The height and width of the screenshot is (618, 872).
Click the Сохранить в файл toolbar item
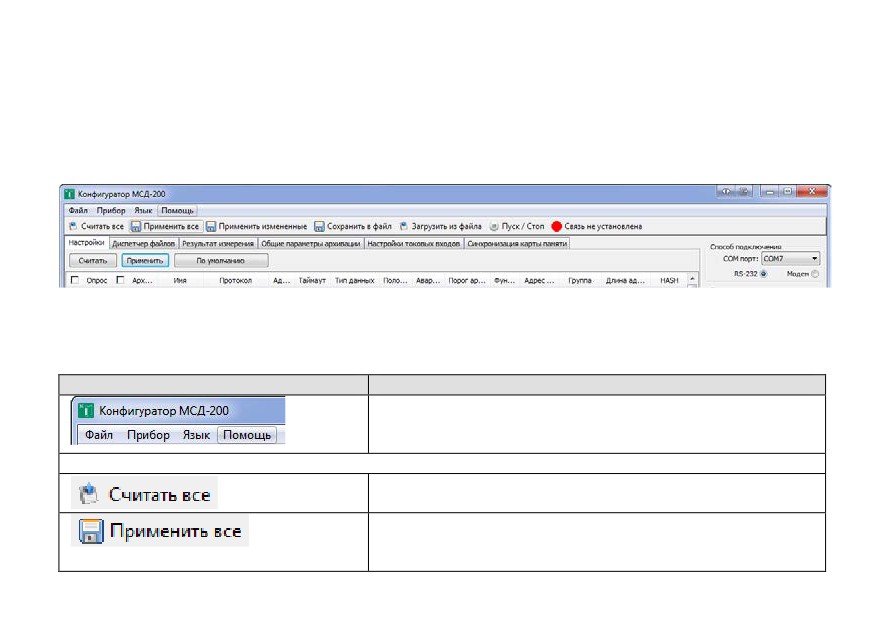tap(353, 226)
